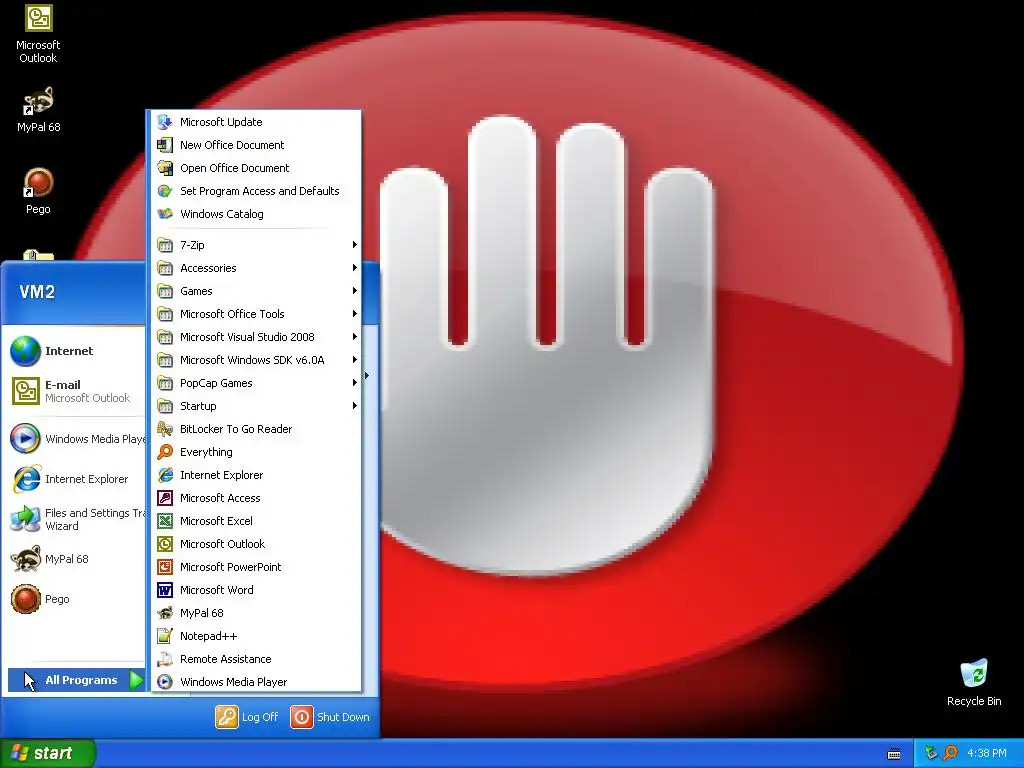Screen dimensions: 1024x768
Task: Expand the PopCap Games folder
Action: pos(256,383)
